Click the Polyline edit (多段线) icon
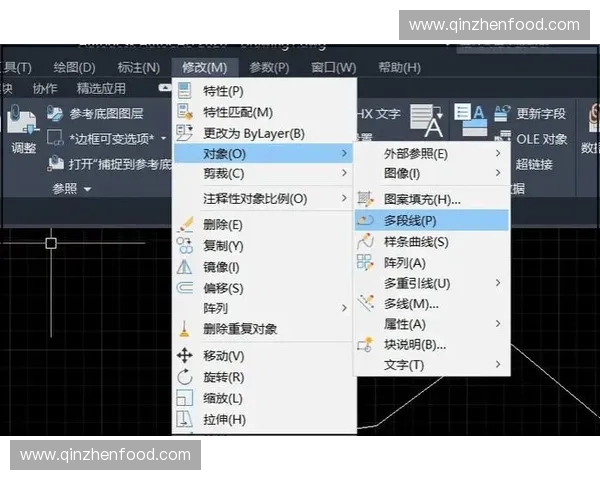The width and height of the screenshot is (600, 480). click(x=365, y=220)
